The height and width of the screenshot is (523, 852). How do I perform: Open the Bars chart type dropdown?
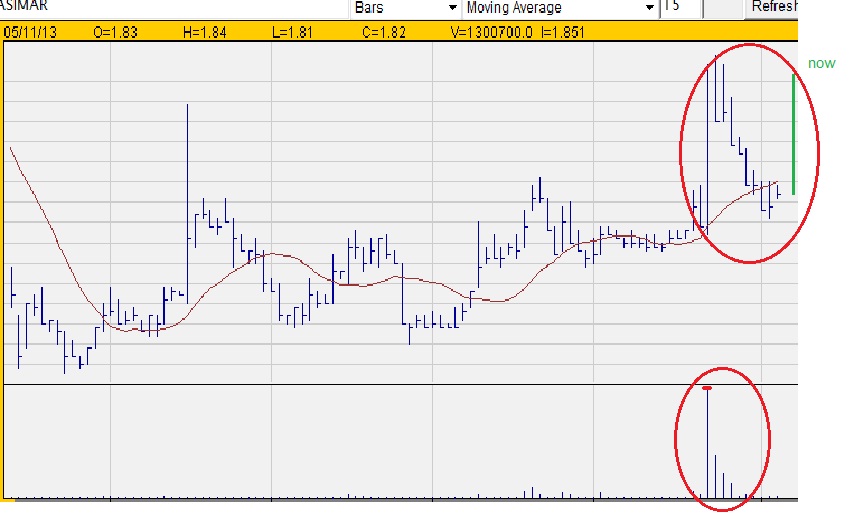pyautogui.click(x=405, y=8)
